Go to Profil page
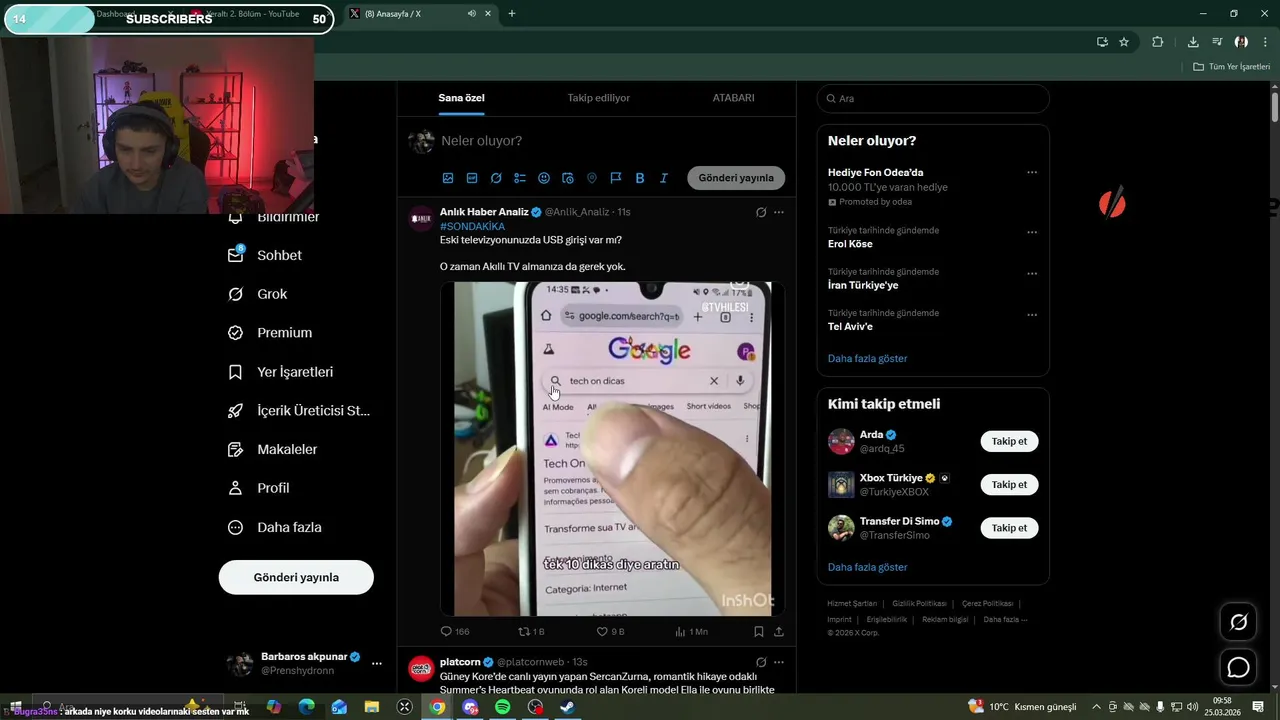Screen dimensions: 1280x720 (259, 488)
